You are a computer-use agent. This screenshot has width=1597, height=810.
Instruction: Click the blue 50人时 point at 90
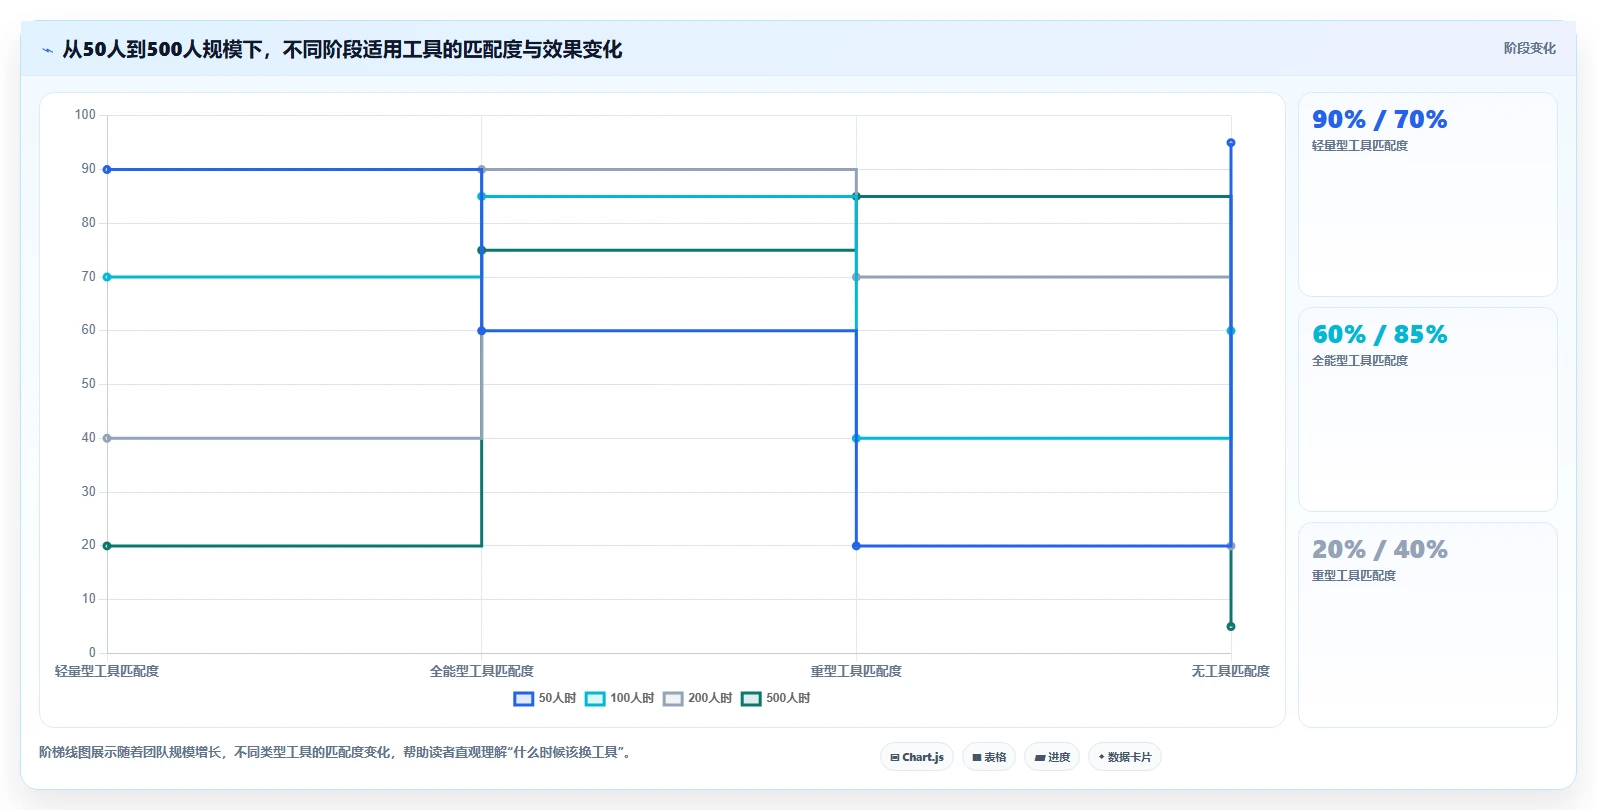click(x=107, y=170)
